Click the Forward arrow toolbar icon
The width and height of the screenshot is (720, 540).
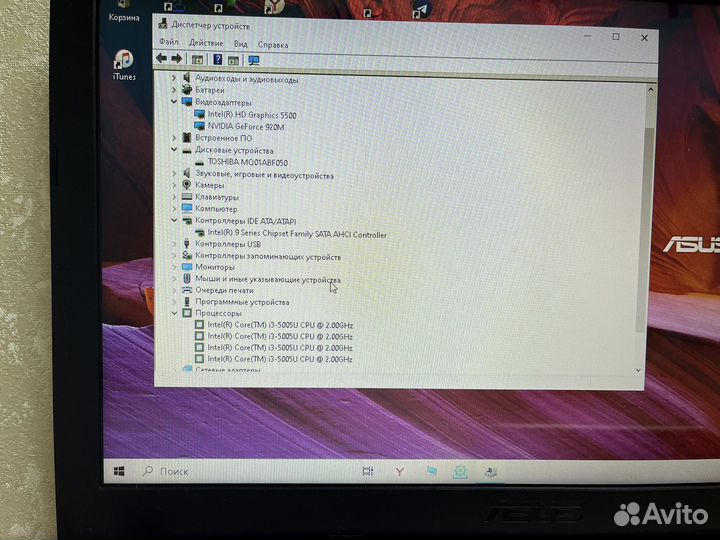[177, 58]
